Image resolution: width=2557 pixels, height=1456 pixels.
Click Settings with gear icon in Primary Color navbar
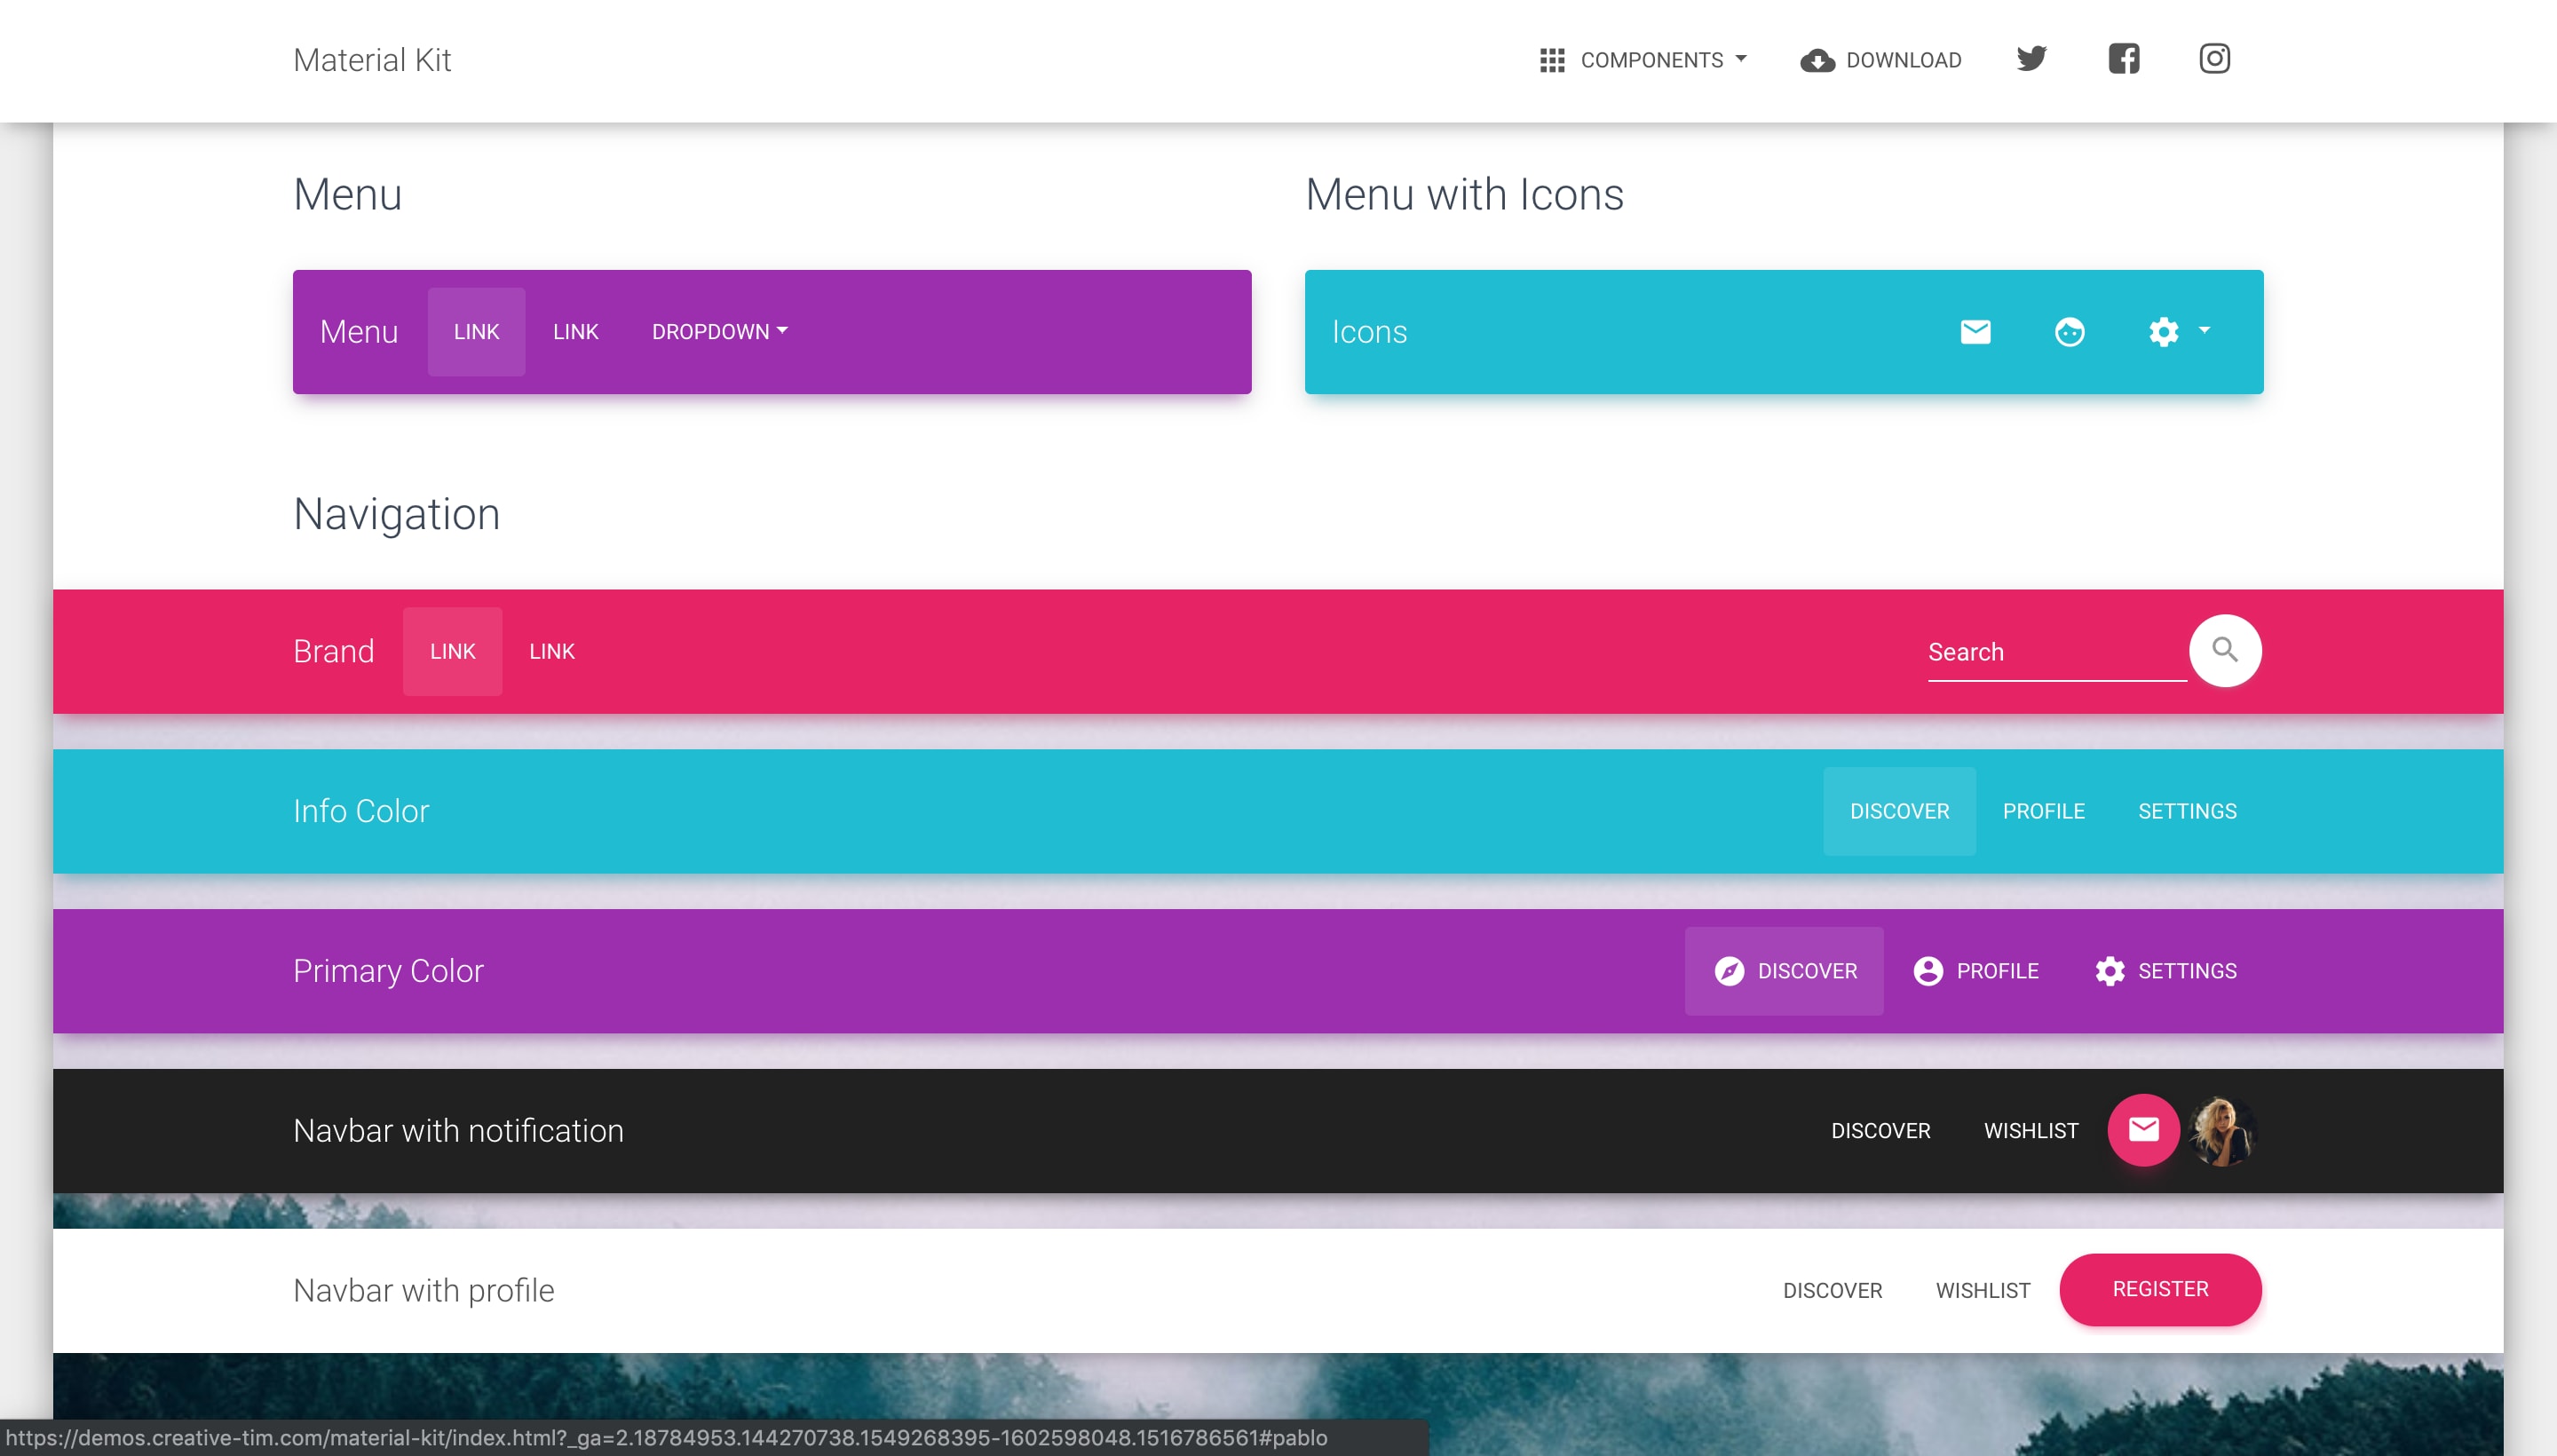(x=2166, y=971)
